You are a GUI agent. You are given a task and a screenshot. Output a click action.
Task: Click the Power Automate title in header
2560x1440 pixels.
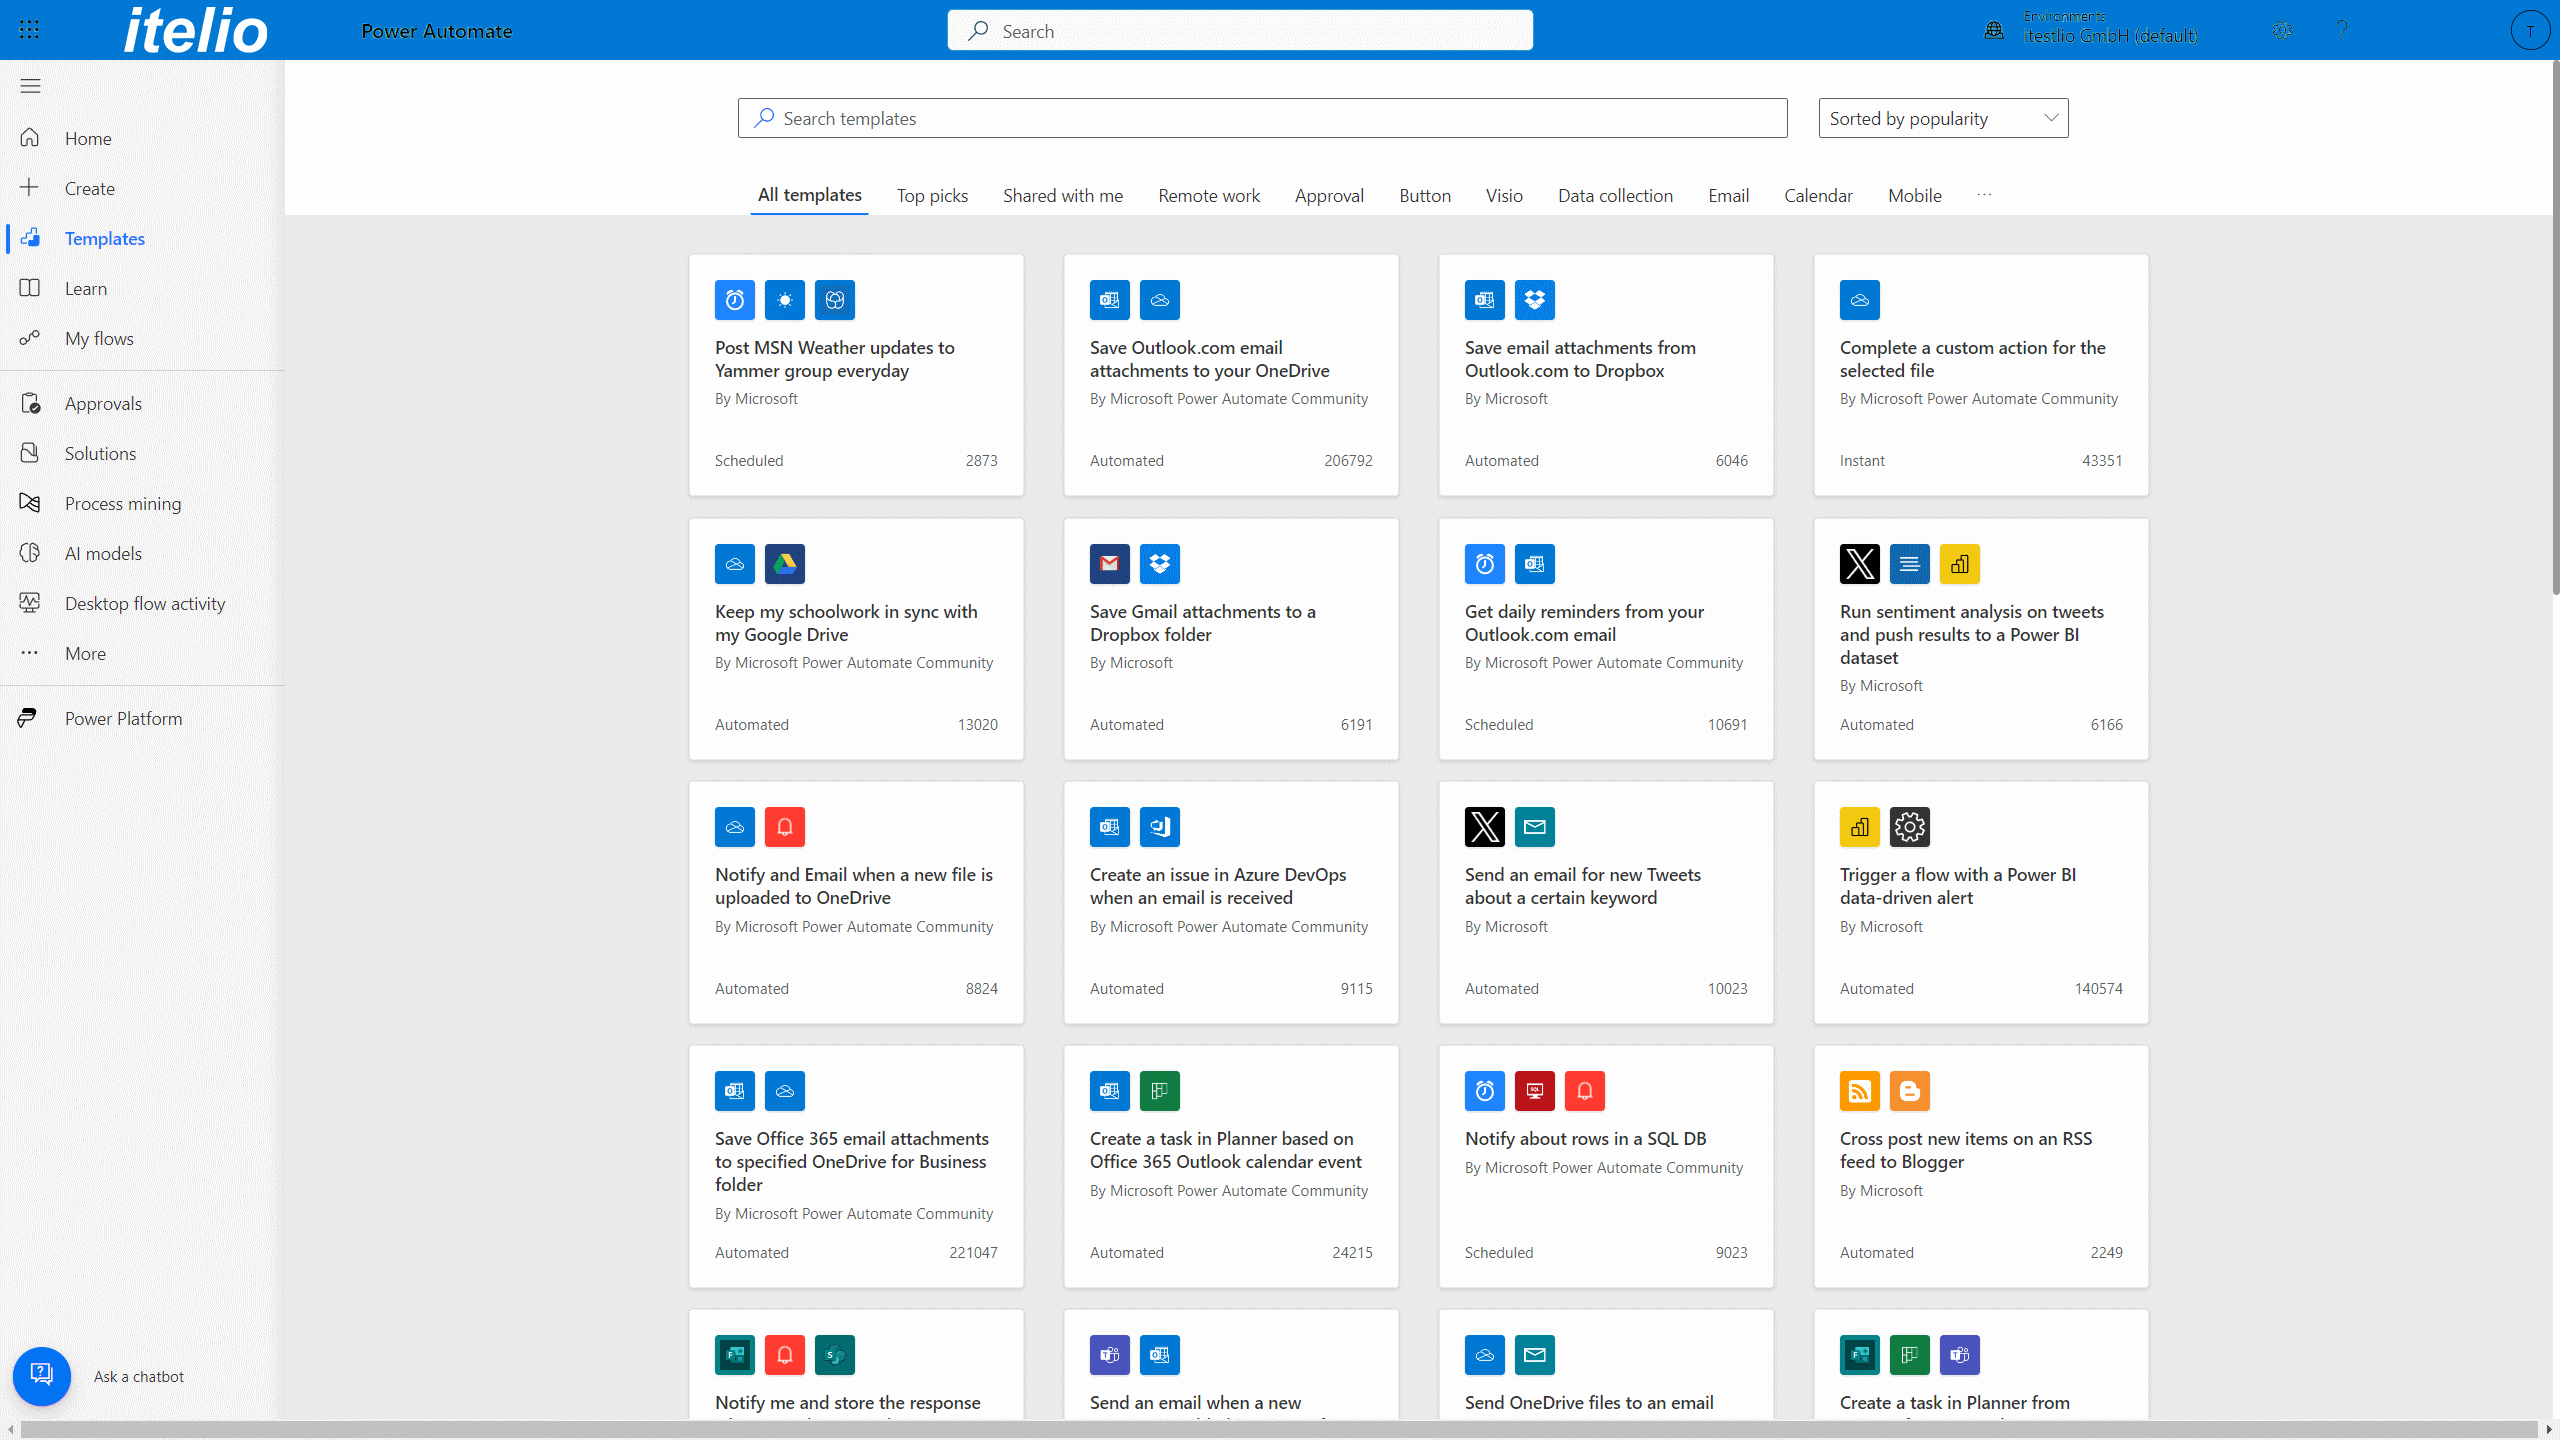437,31
